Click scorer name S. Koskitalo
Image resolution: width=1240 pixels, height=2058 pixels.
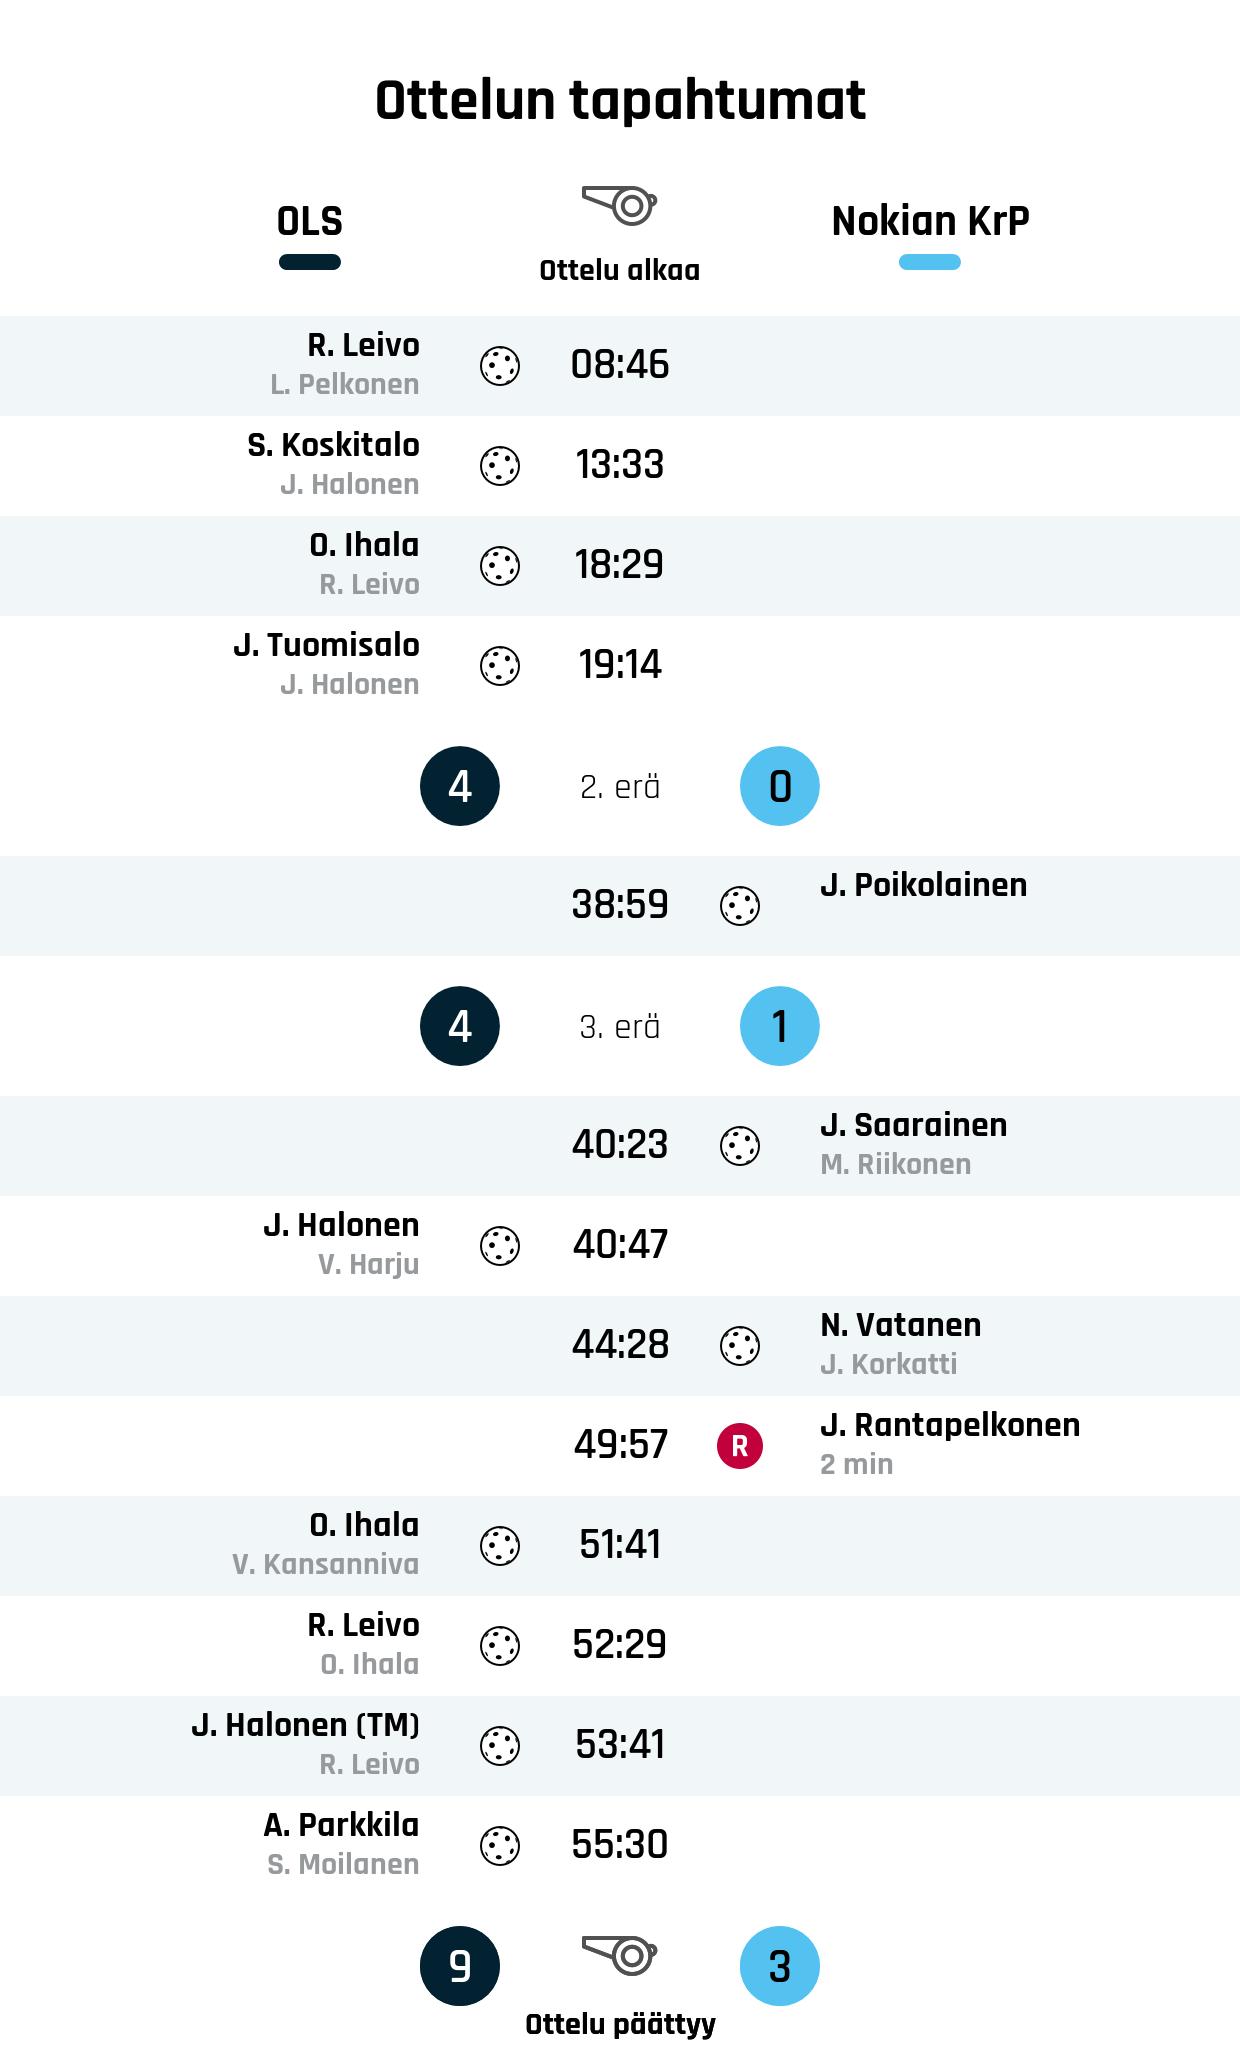[334, 445]
